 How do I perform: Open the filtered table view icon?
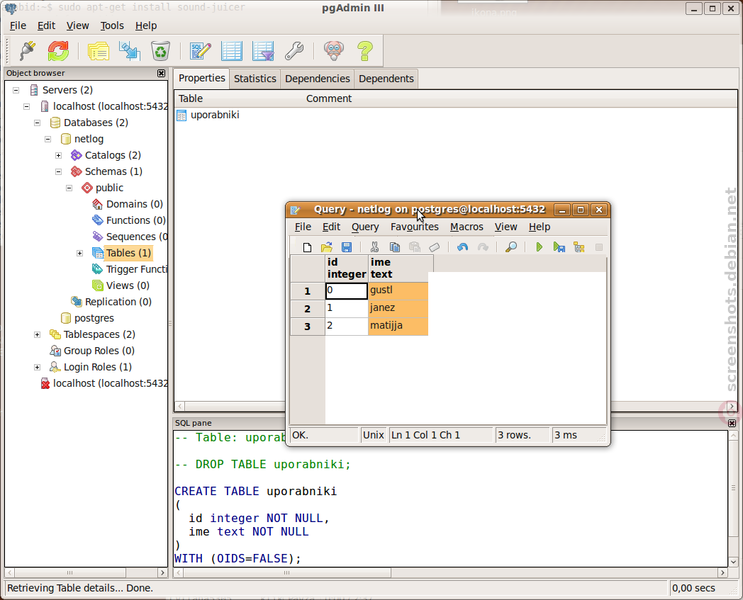(263, 51)
